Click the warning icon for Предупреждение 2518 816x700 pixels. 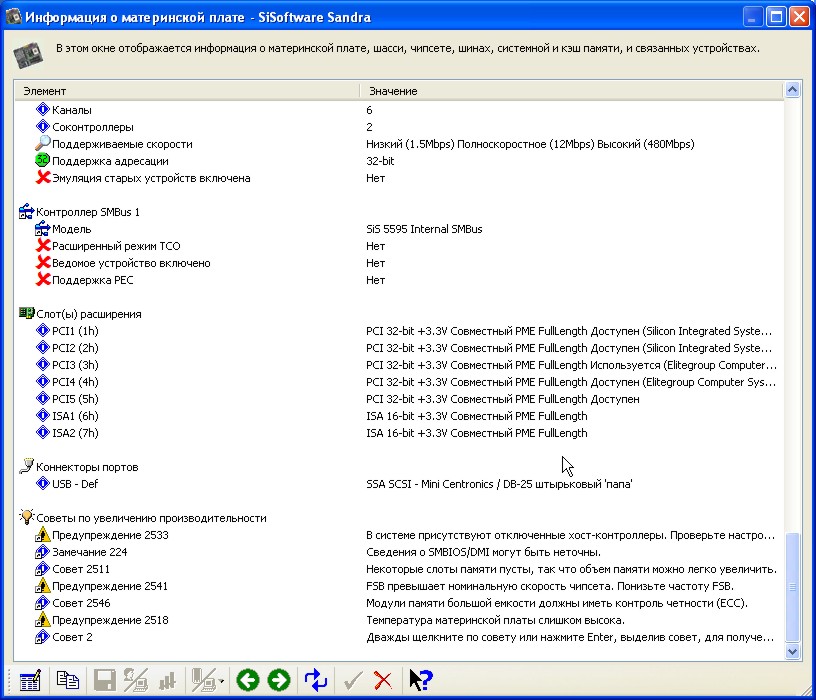click(43, 620)
